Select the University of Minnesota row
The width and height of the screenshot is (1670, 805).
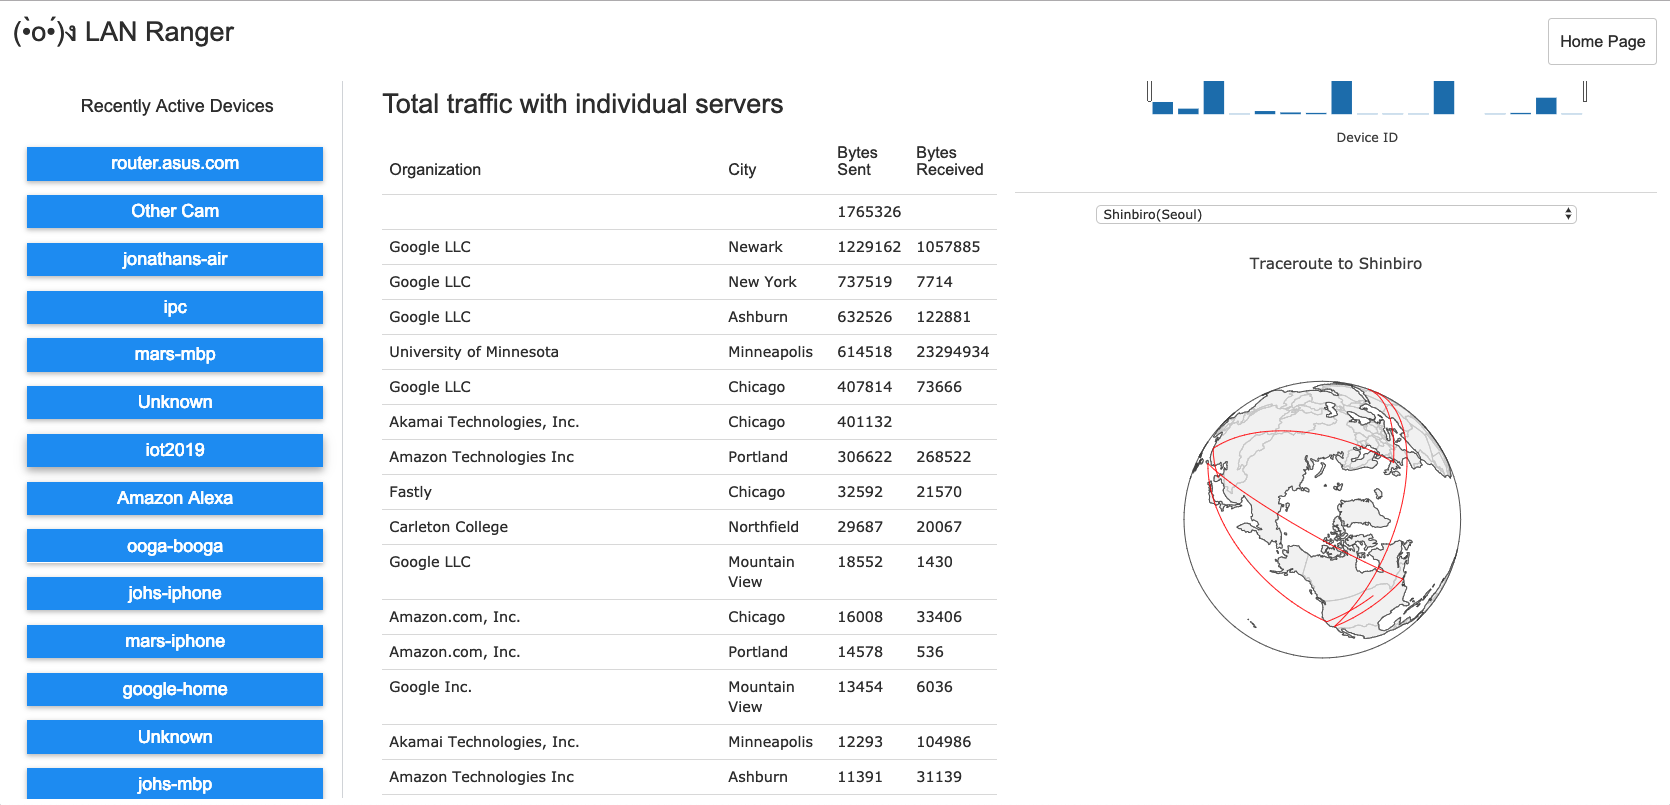click(x=474, y=352)
